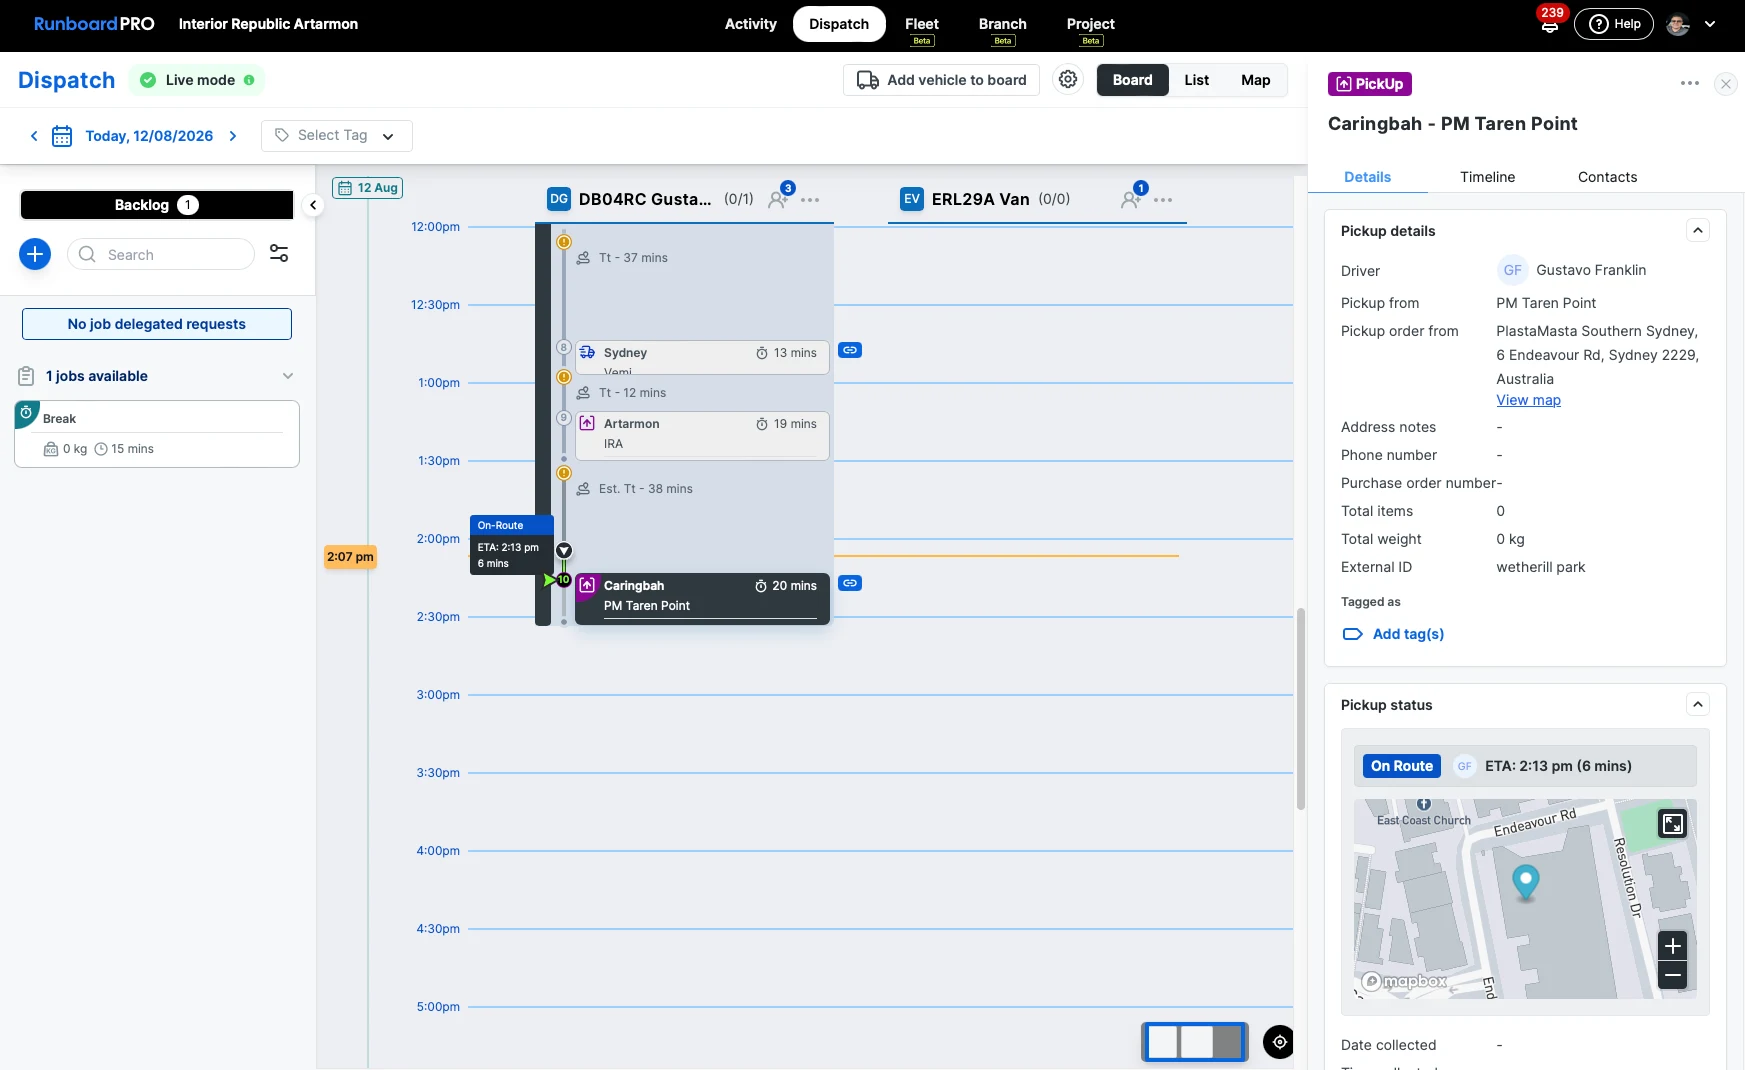Open notifications inbox with 239 badge
Viewport: 1745px width, 1070px height.
click(x=1549, y=25)
